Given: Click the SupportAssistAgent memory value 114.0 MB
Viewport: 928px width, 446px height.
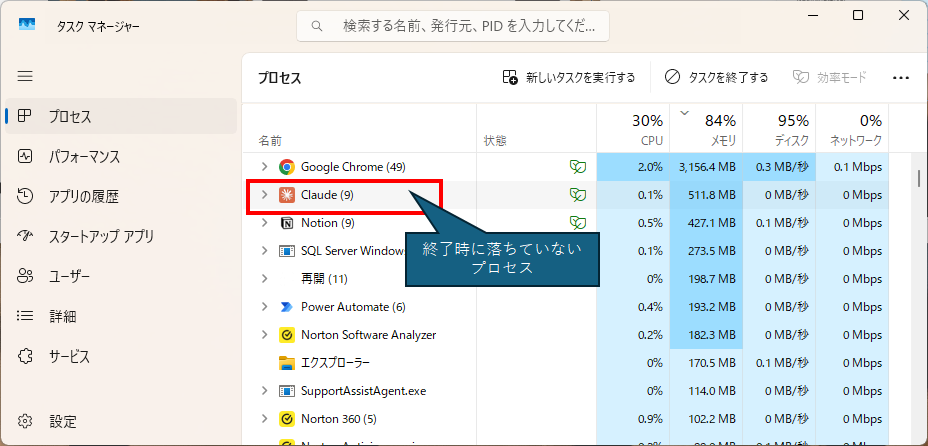Looking at the screenshot, I should click(x=713, y=392).
